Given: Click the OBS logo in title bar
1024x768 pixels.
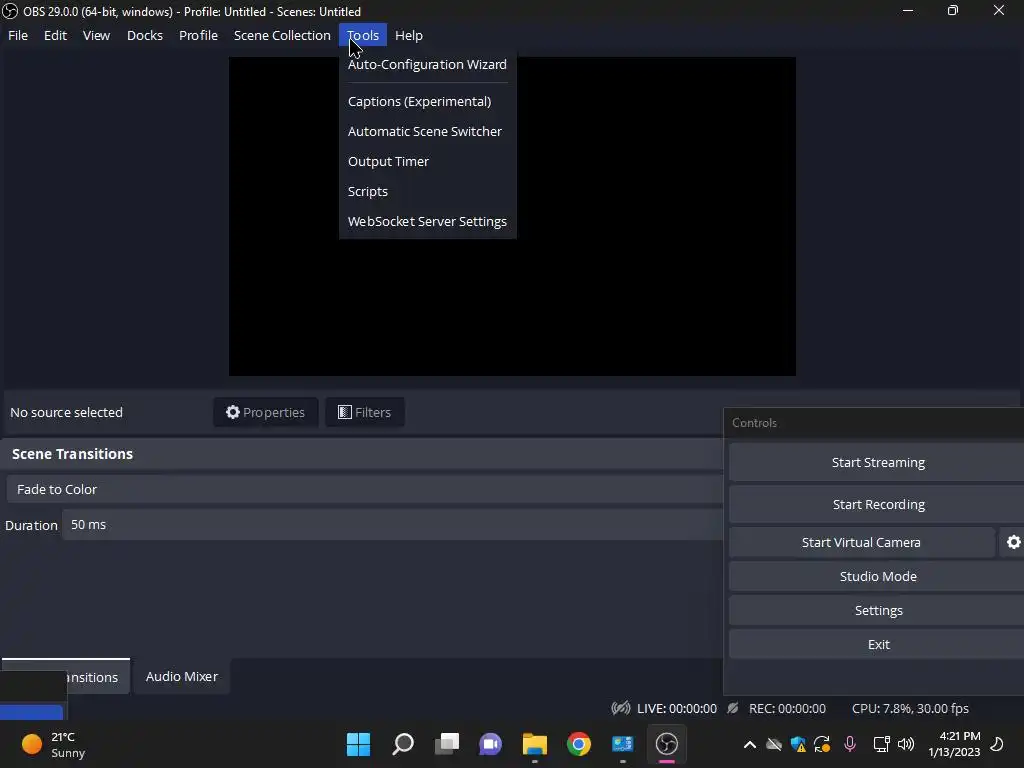Looking at the screenshot, I should [10, 11].
